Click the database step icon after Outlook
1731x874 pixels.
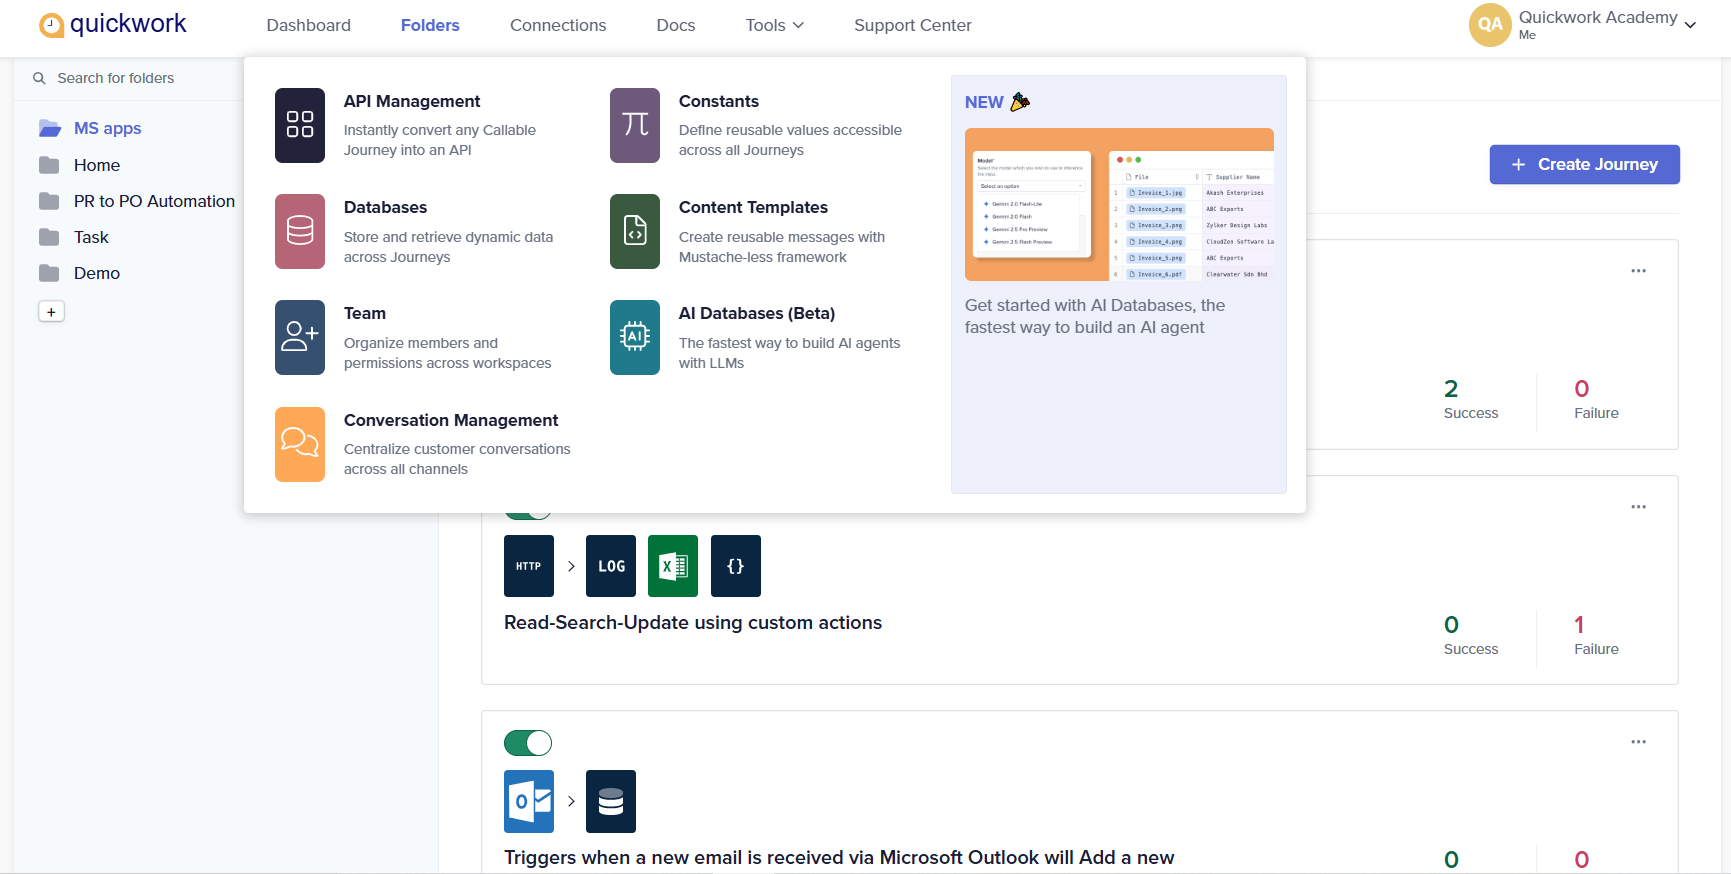click(611, 801)
